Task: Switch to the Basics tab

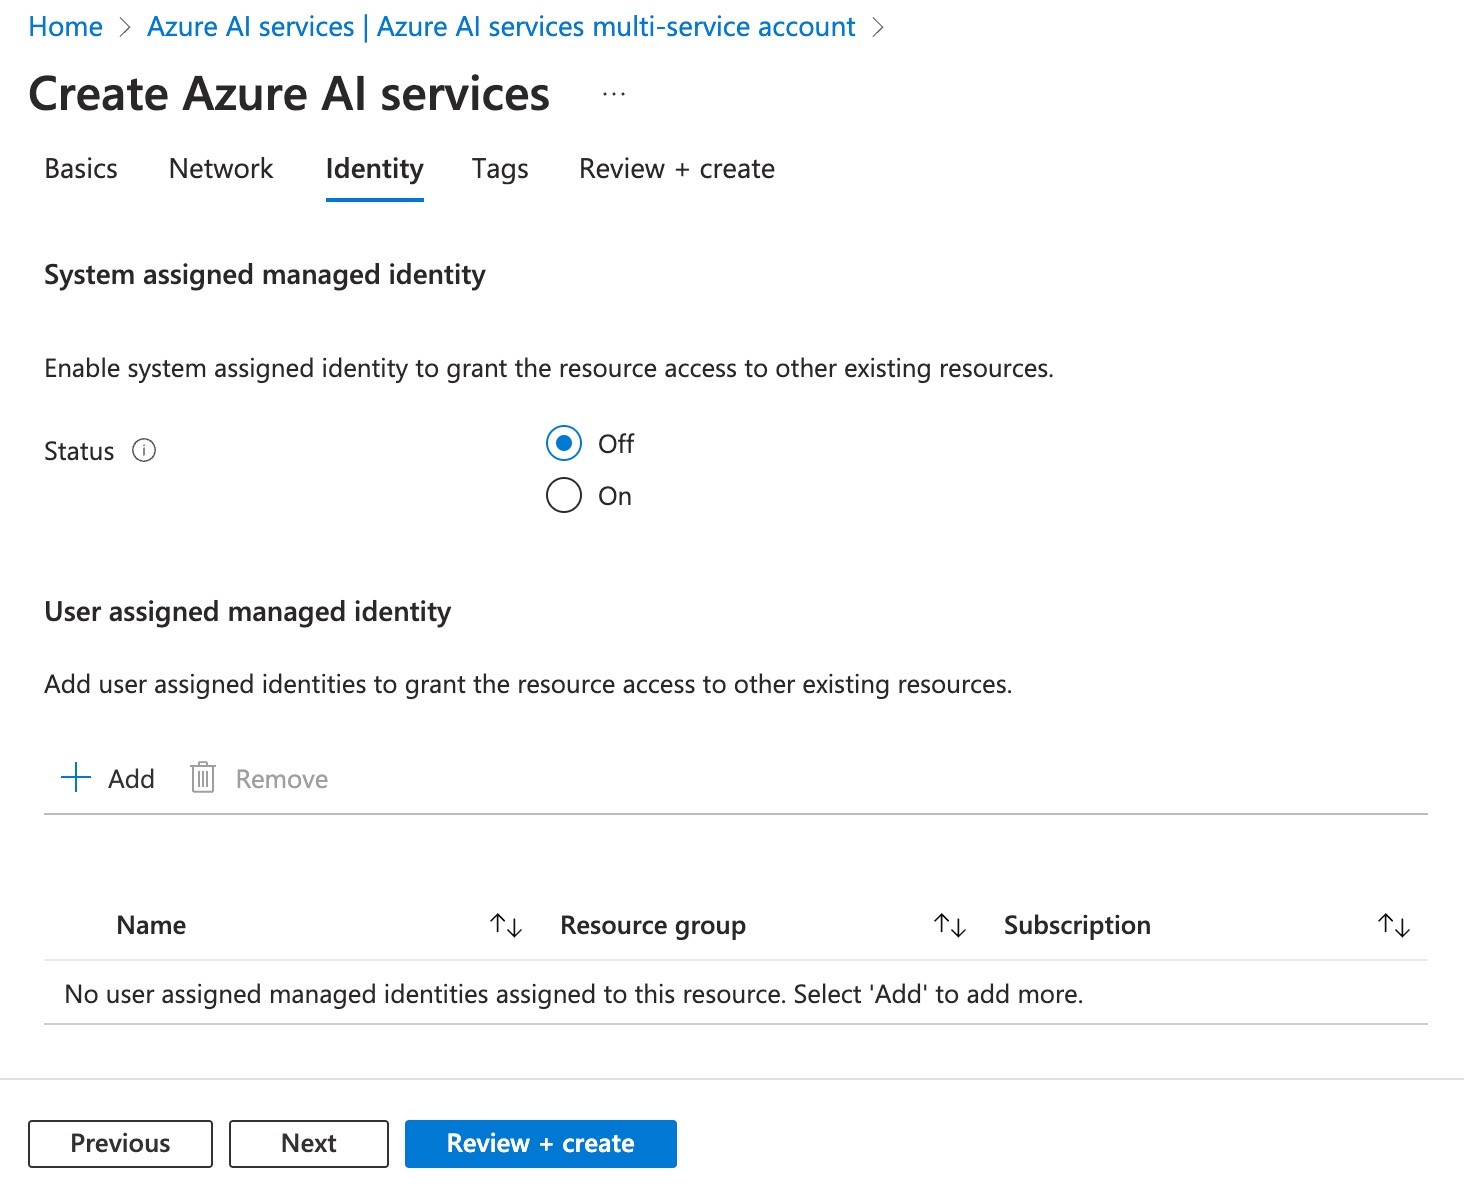Action: tap(80, 169)
